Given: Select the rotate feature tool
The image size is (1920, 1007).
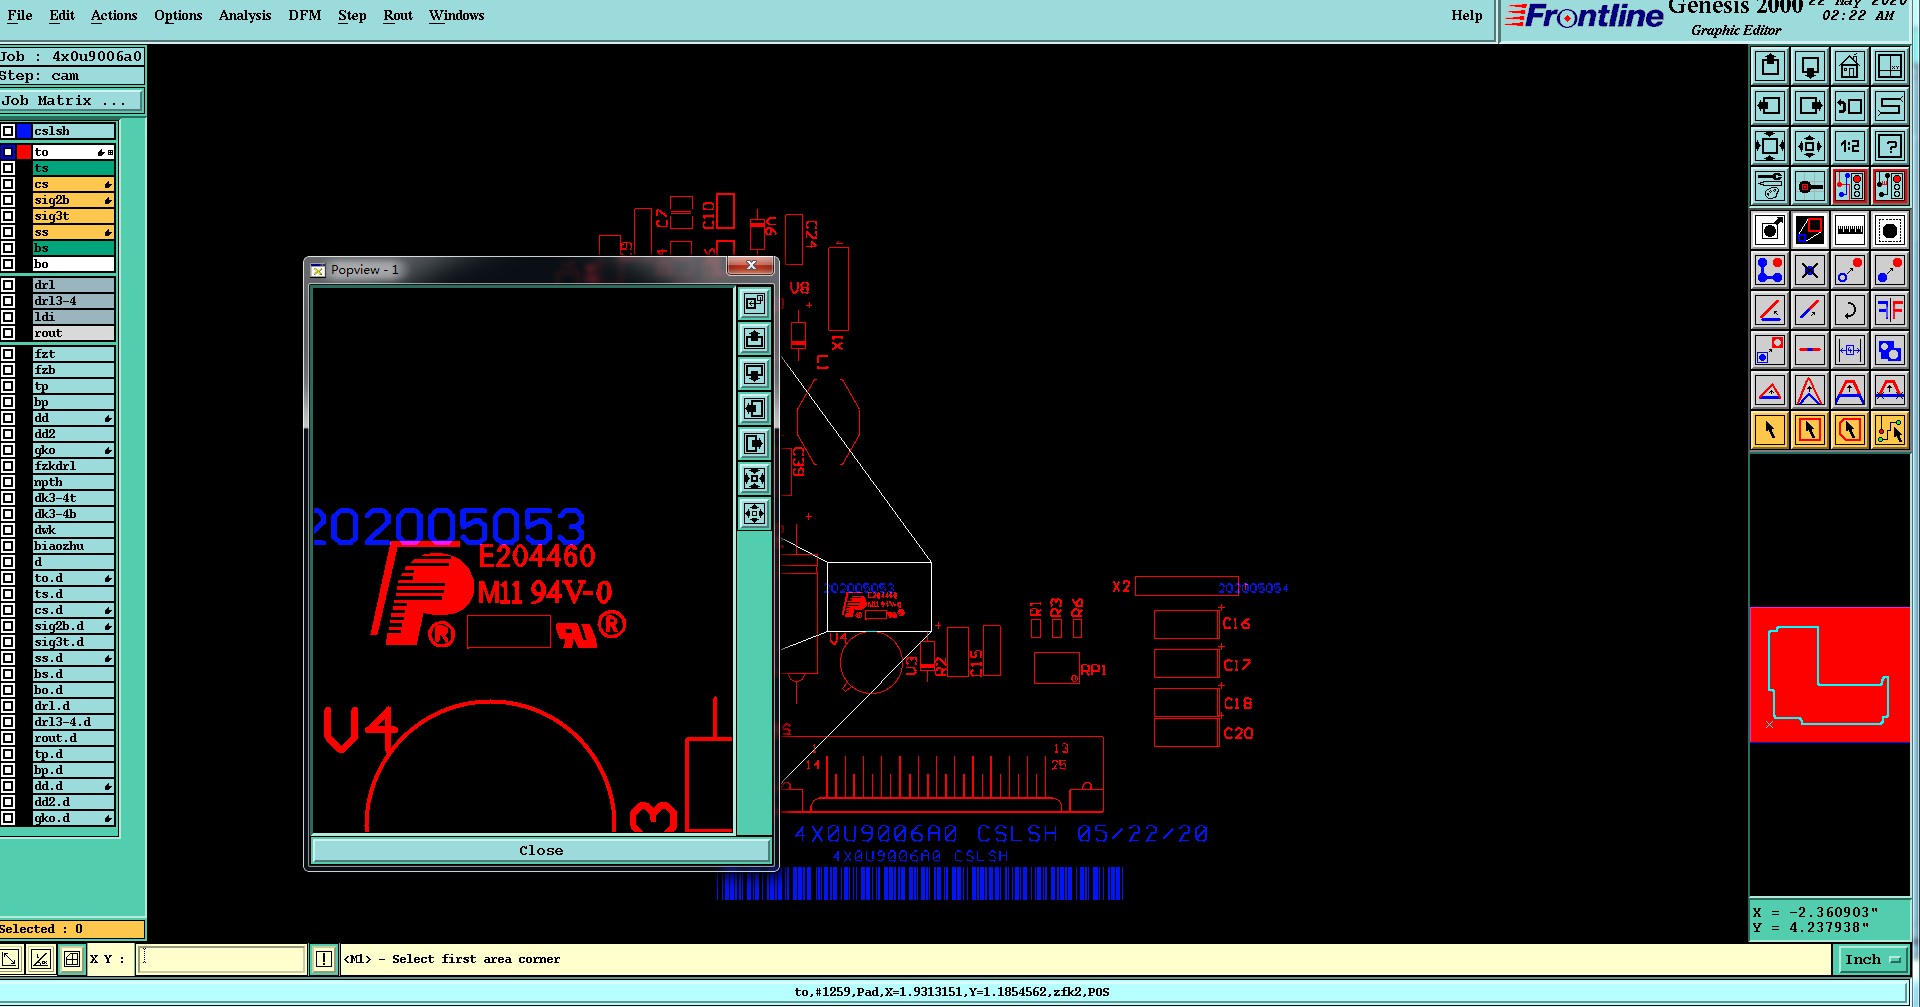Looking at the screenshot, I should [x=1850, y=310].
